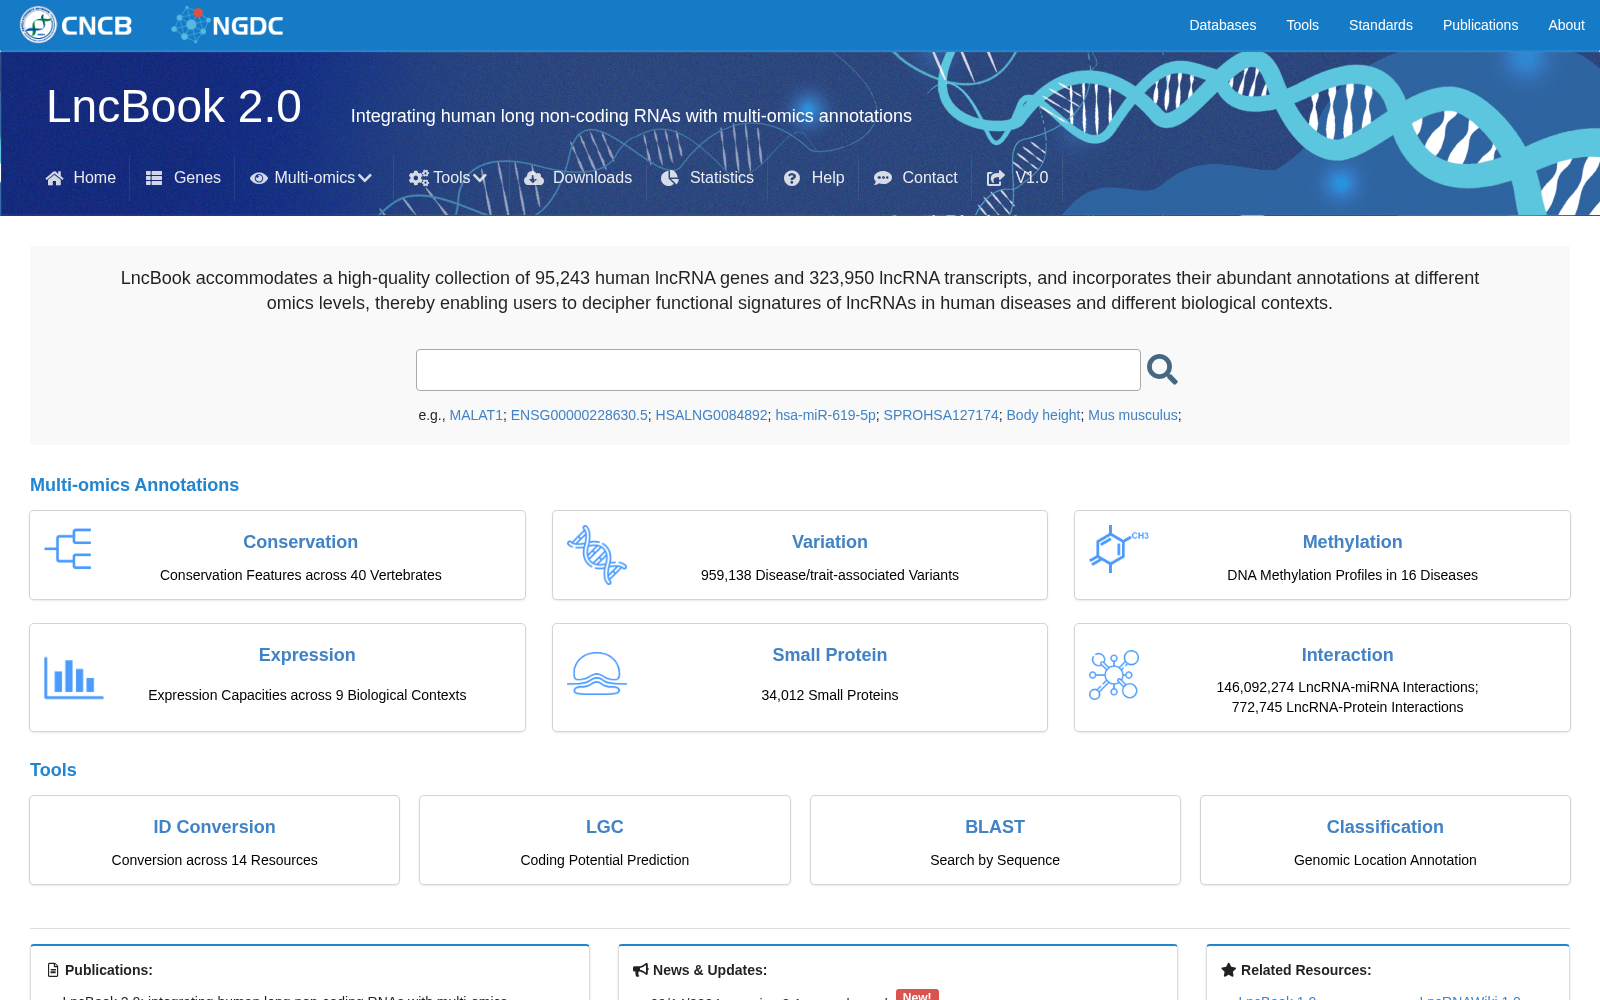Click the Coding Potential Prediction text
The height and width of the screenshot is (1000, 1600).
coord(605,860)
